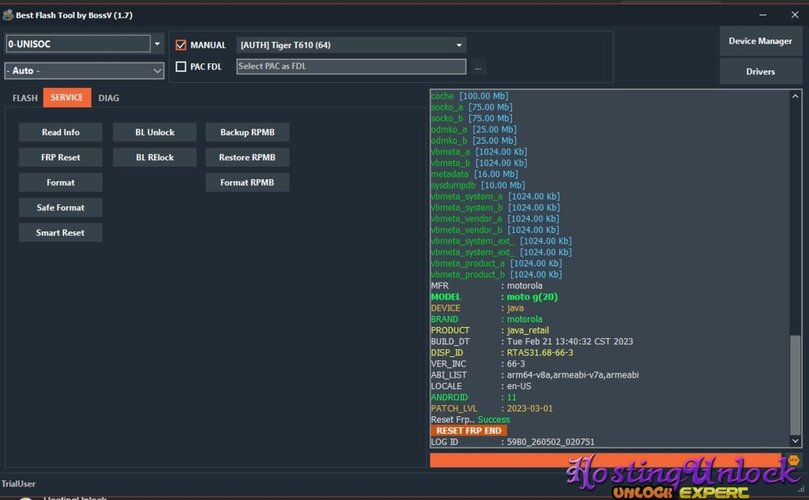This screenshot has height=500, width=809.
Task: Click the PRODUCT java_retail line
Action: coord(490,330)
